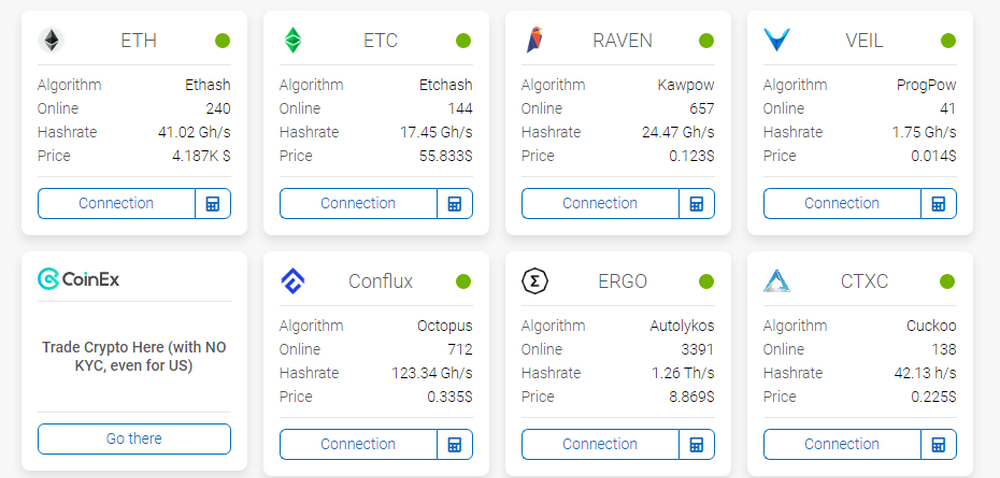Click the green status dot on ERGO card

706,281
